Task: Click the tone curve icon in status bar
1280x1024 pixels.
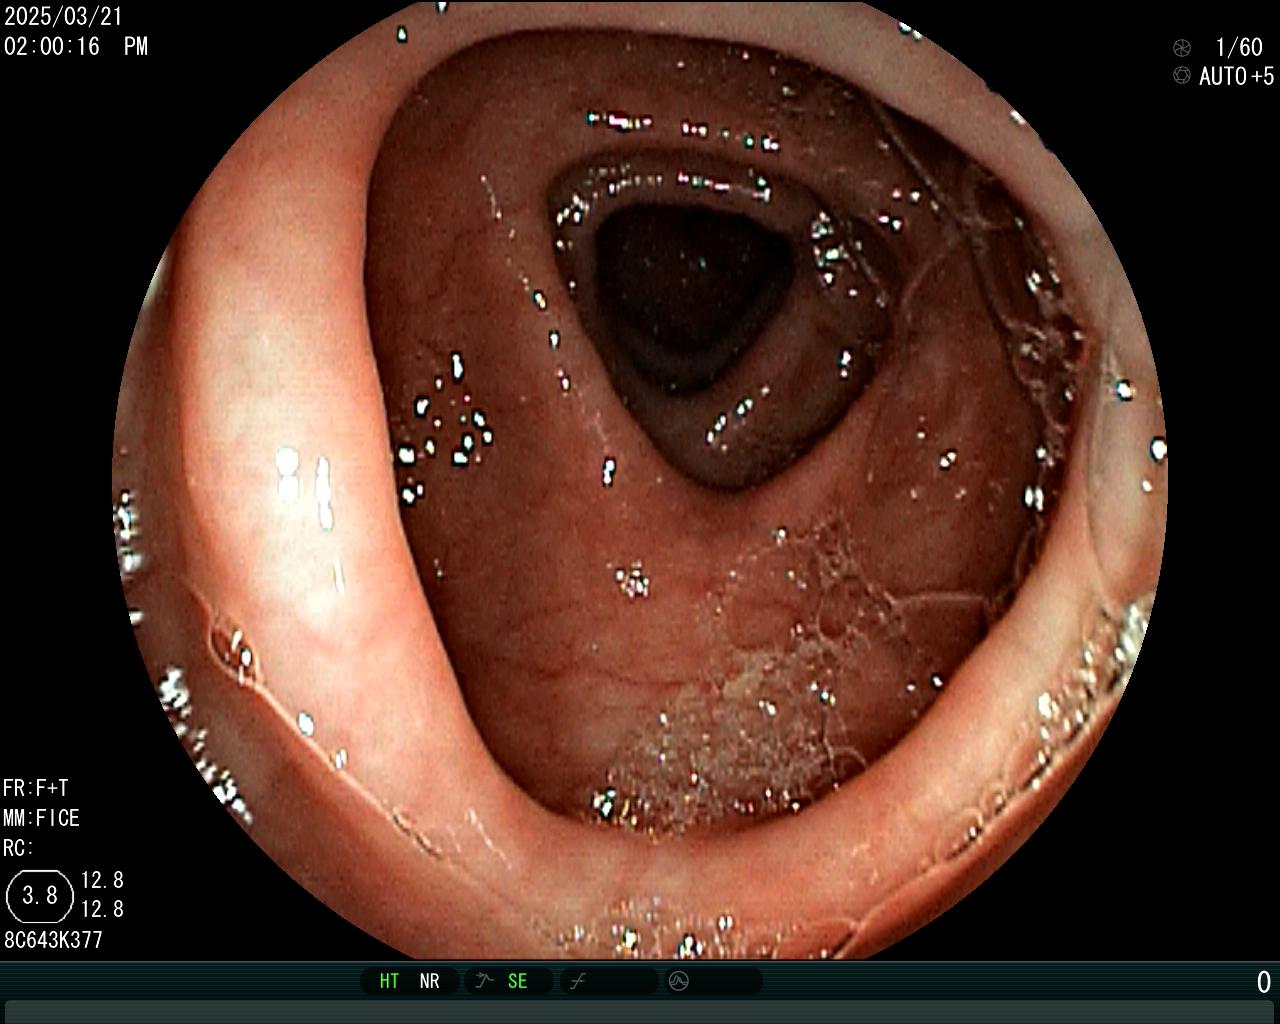Action: (577, 981)
